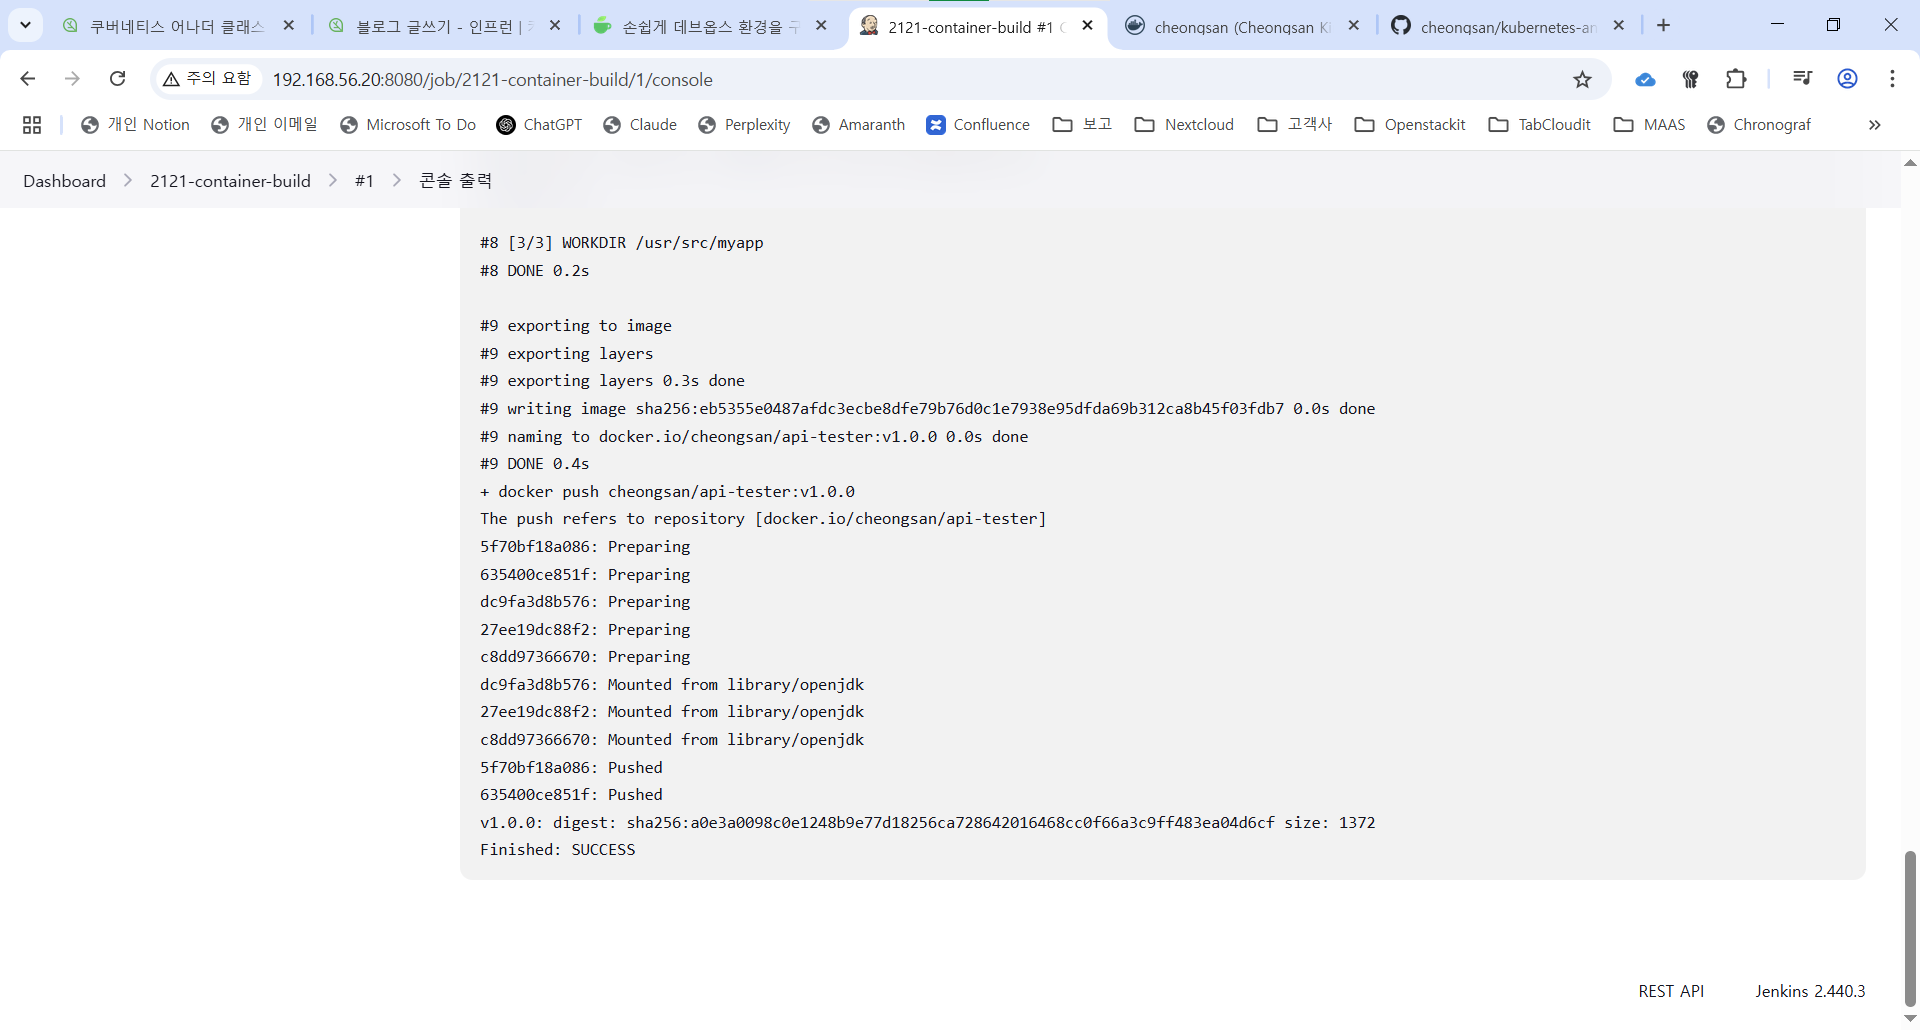Image resolution: width=1920 pixels, height=1030 pixels.
Task: Click the 'Finished: SUCCESS' console line
Action: [557, 850]
